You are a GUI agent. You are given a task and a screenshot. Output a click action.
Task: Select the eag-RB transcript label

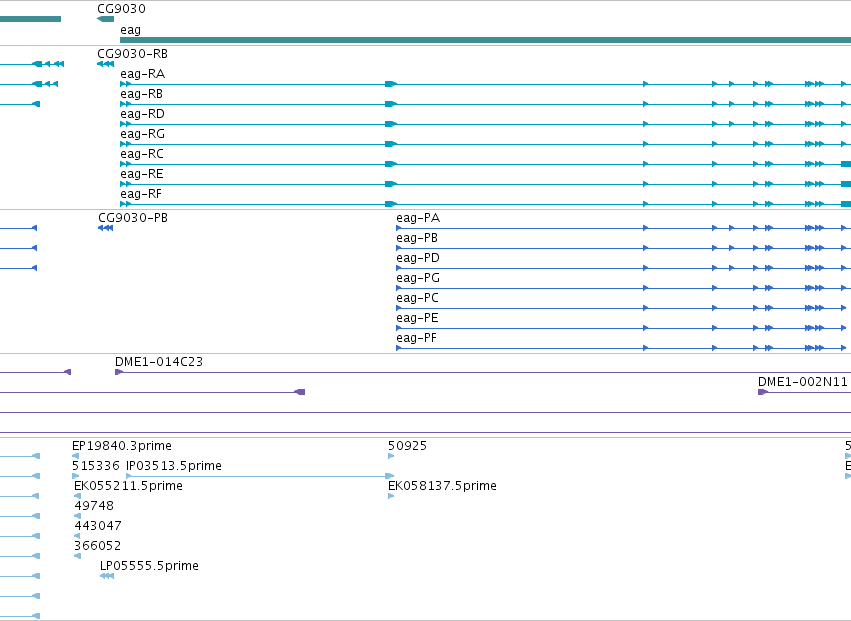142,94
